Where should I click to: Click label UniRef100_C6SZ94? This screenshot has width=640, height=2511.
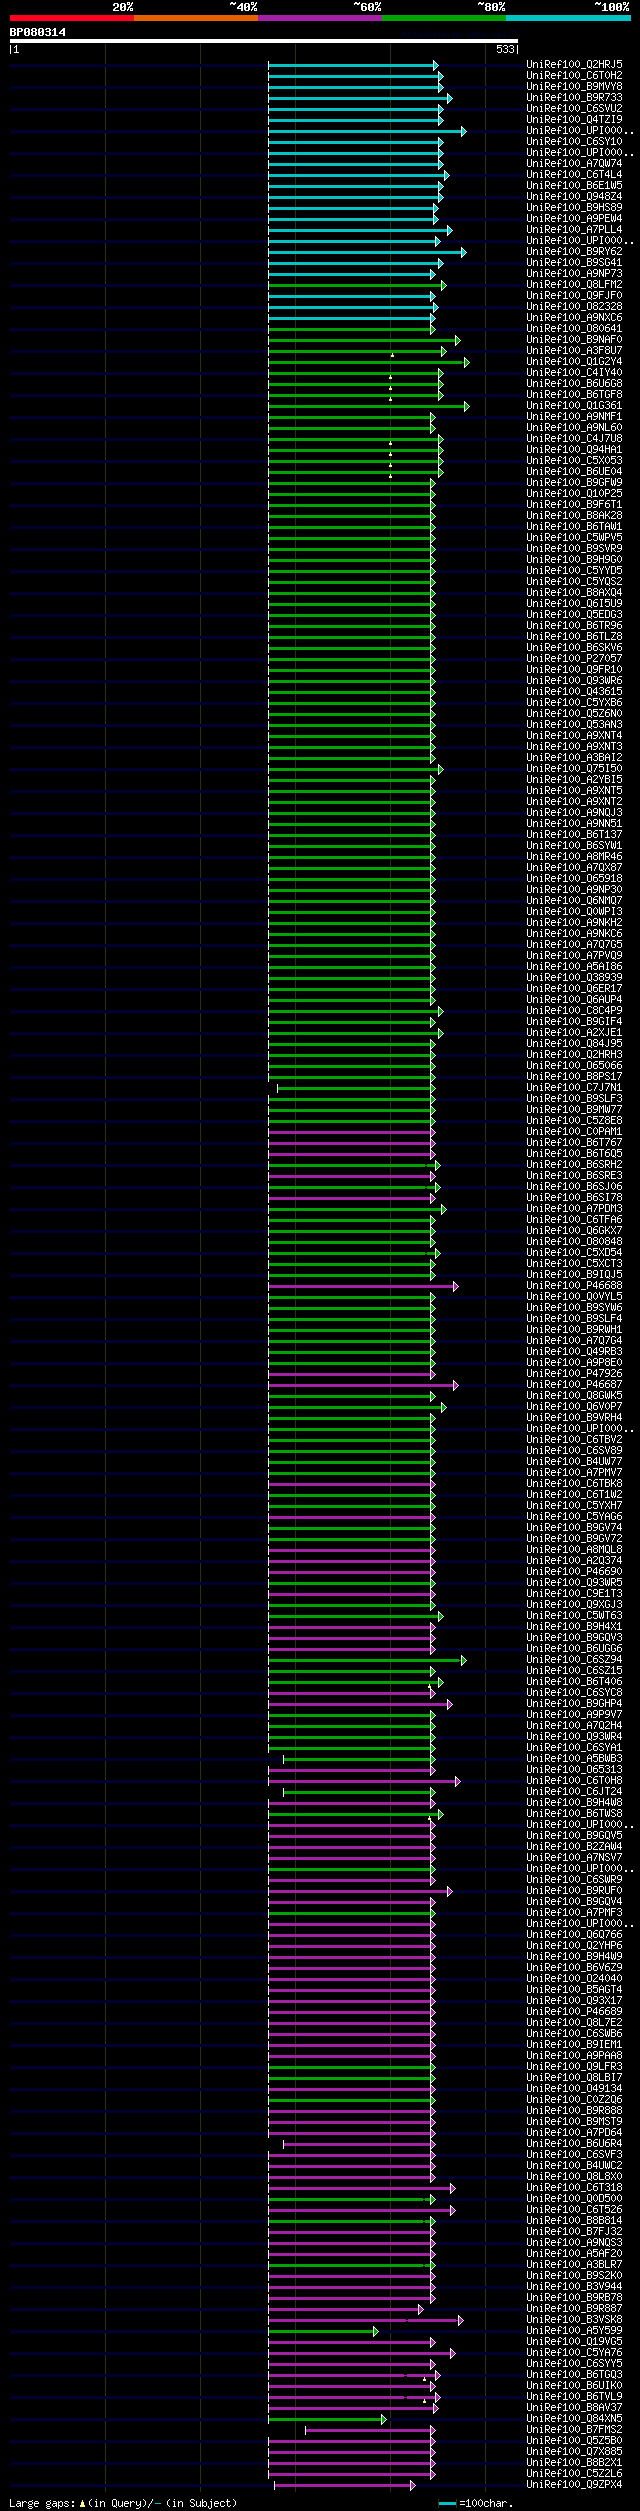pyautogui.click(x=574, y=1659)
